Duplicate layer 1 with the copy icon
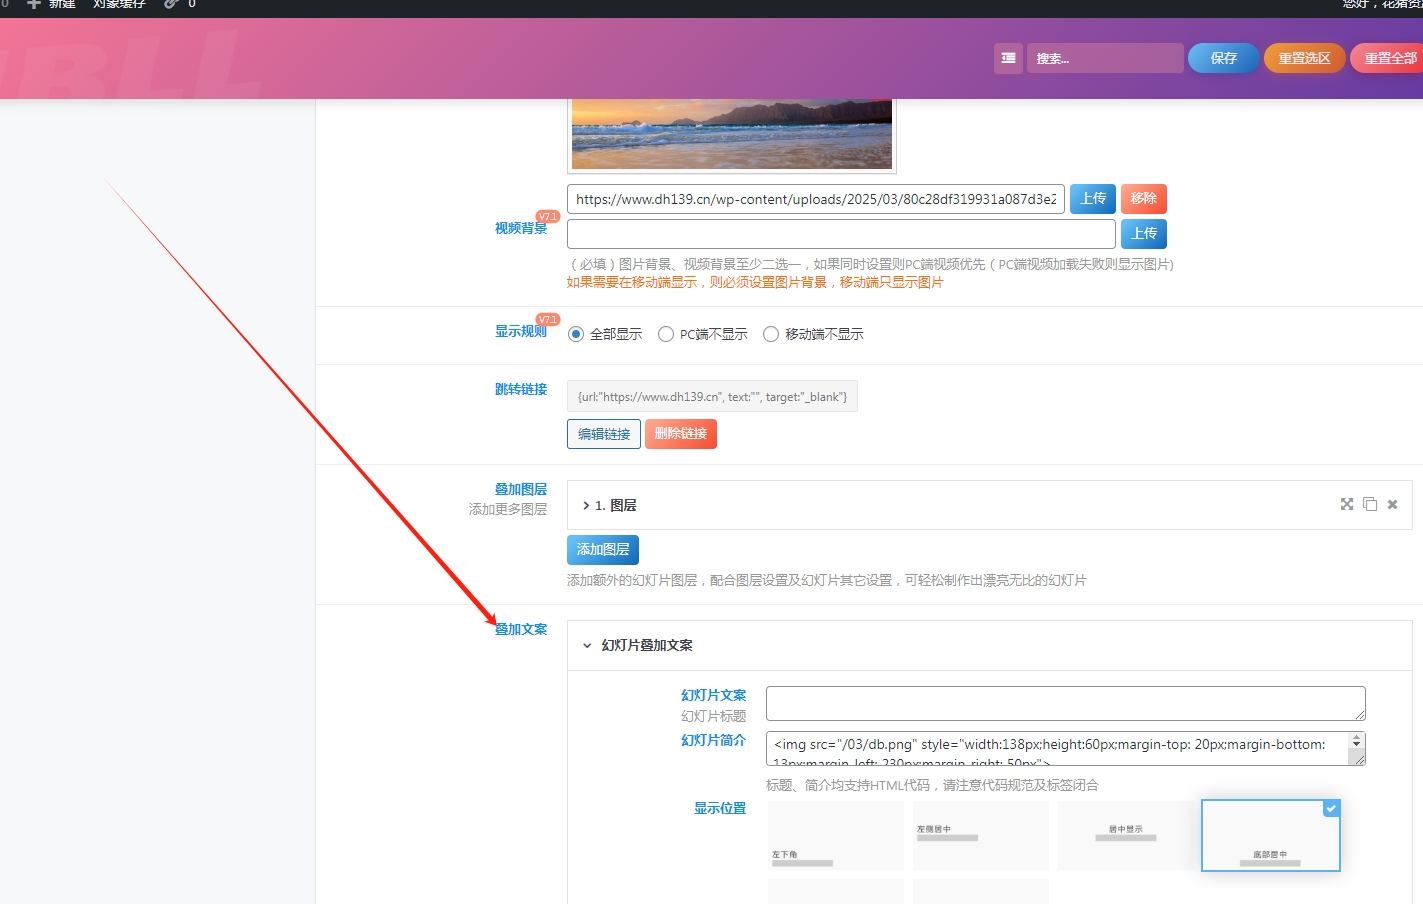The image size is (1423, 904). [1370, 504]
